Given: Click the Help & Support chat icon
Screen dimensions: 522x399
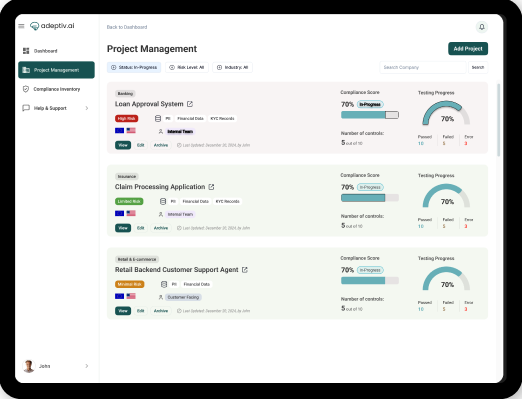Looking at the screenshot, I should click(26, 108).
